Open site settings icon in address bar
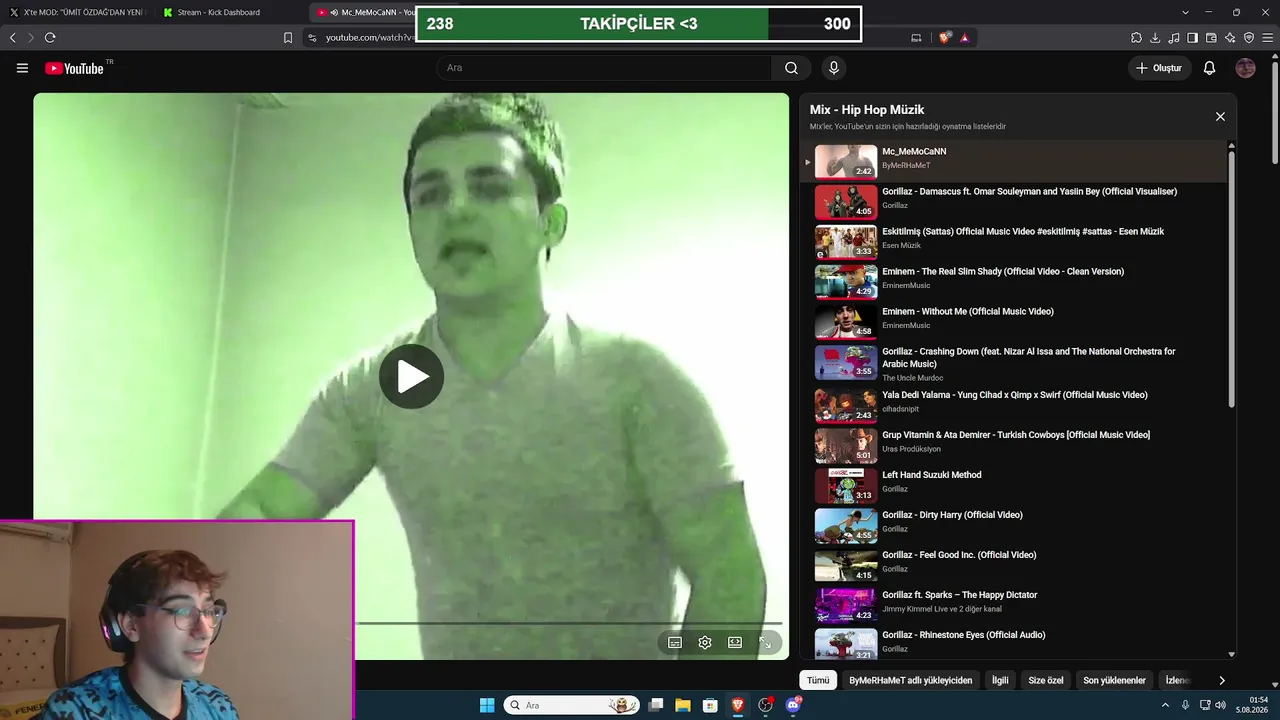The width and height of the screenshot is (1280, 720). [312, 38]
